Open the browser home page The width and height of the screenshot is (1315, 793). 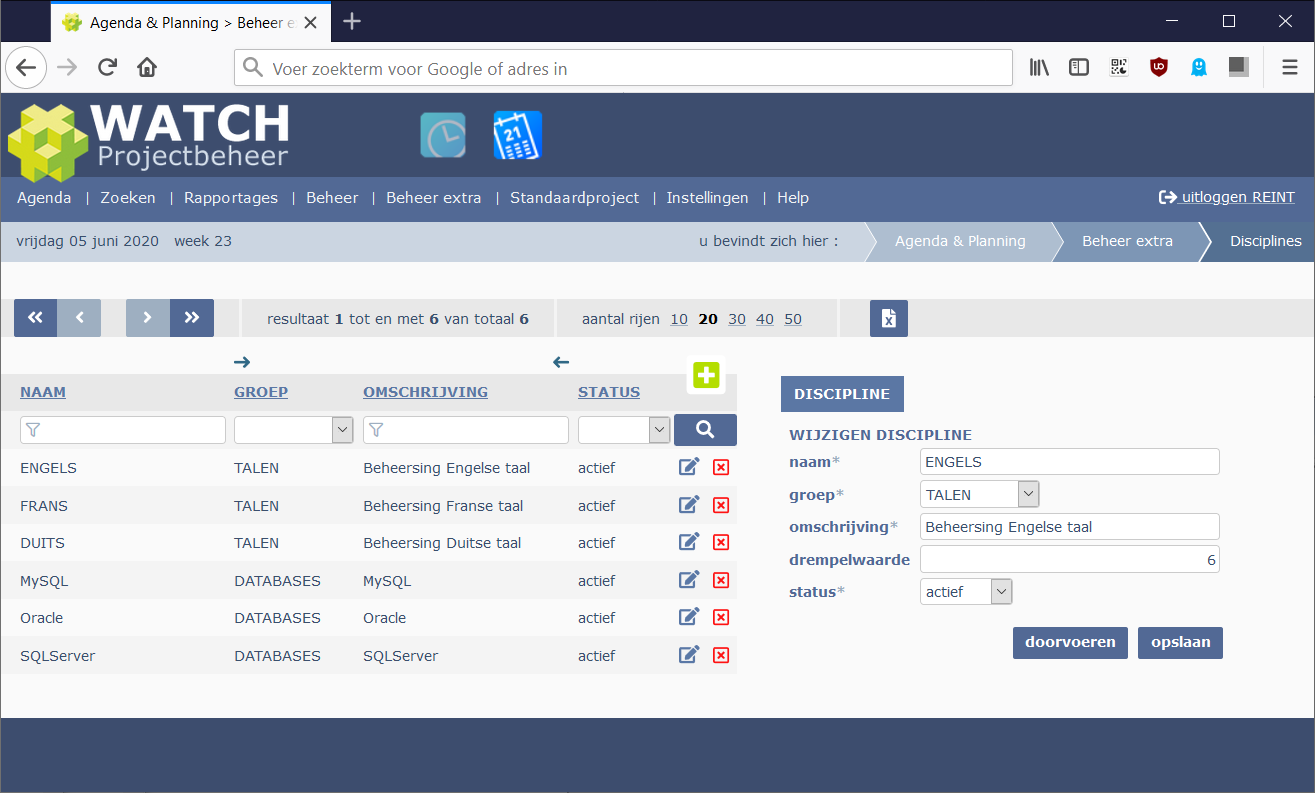[x=147, y=68]
